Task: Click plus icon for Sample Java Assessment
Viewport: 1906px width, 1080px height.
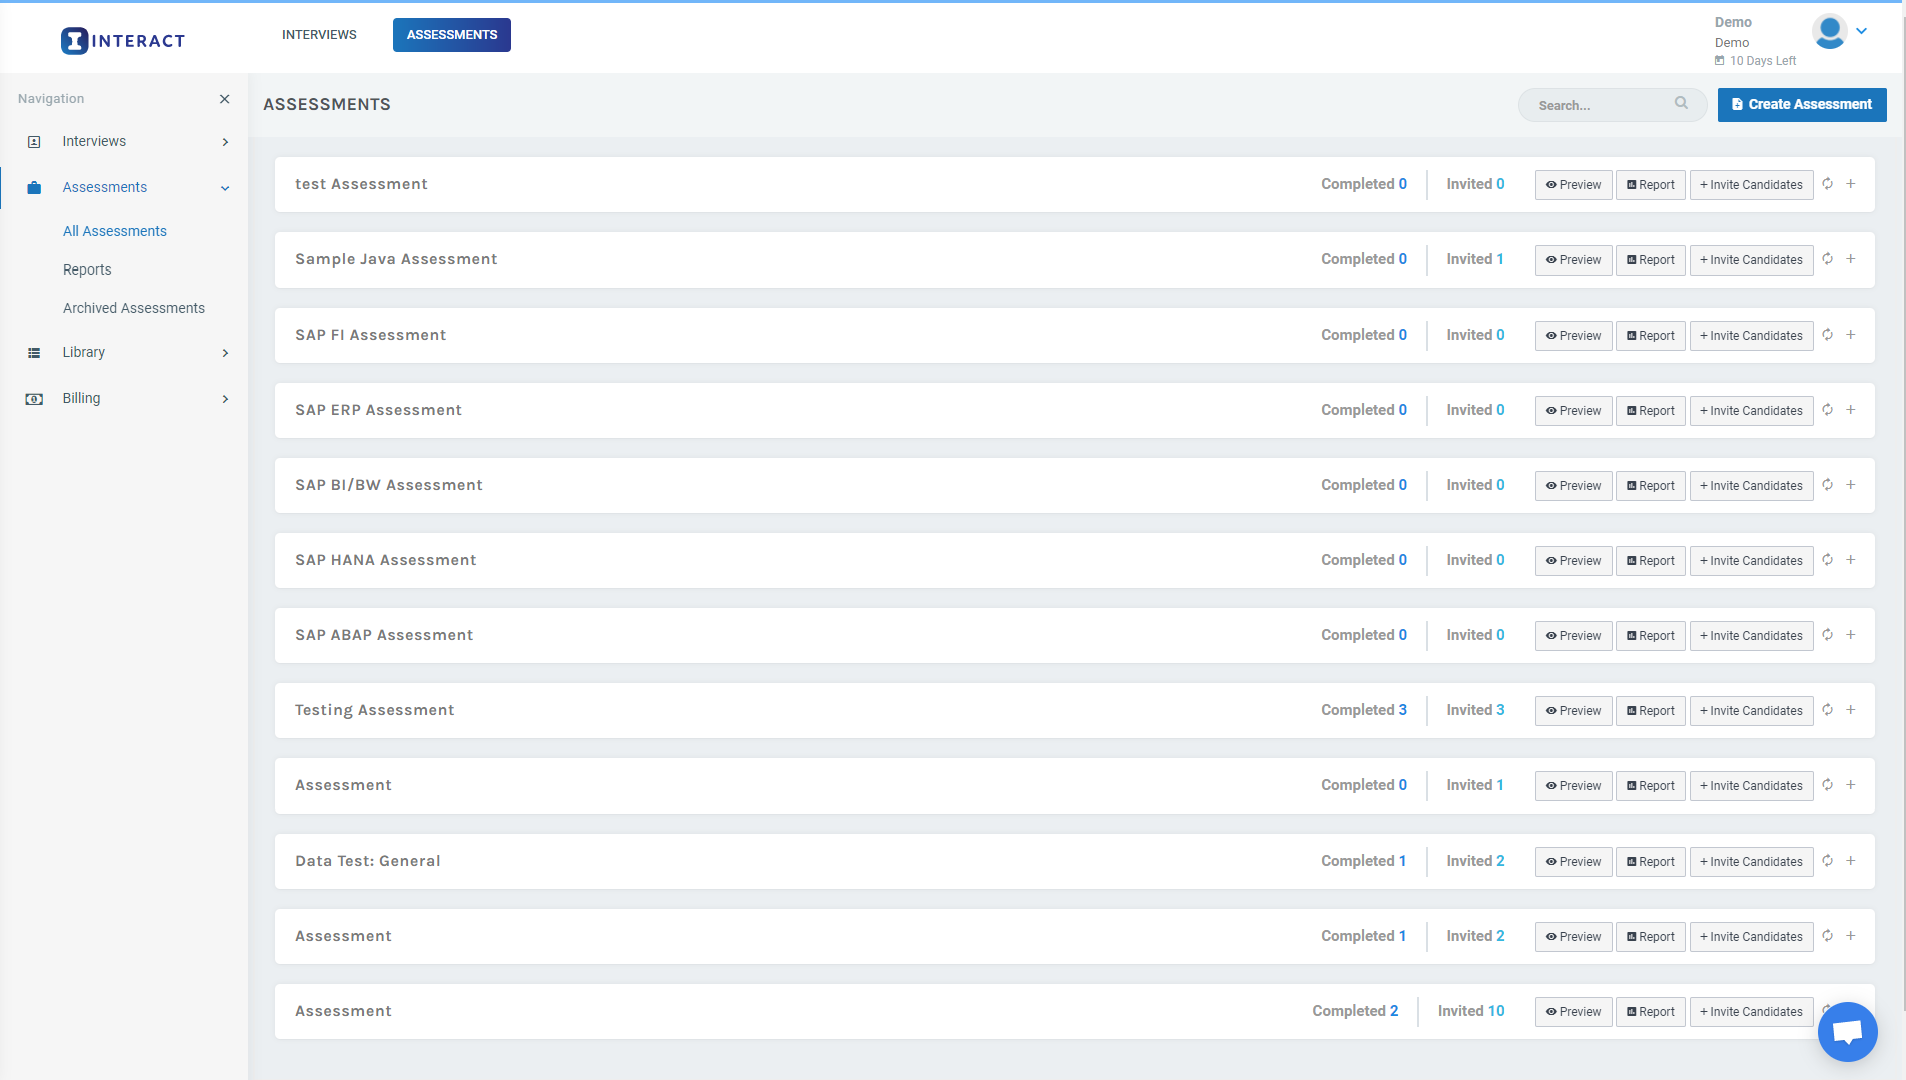Action: point(1851,259)
